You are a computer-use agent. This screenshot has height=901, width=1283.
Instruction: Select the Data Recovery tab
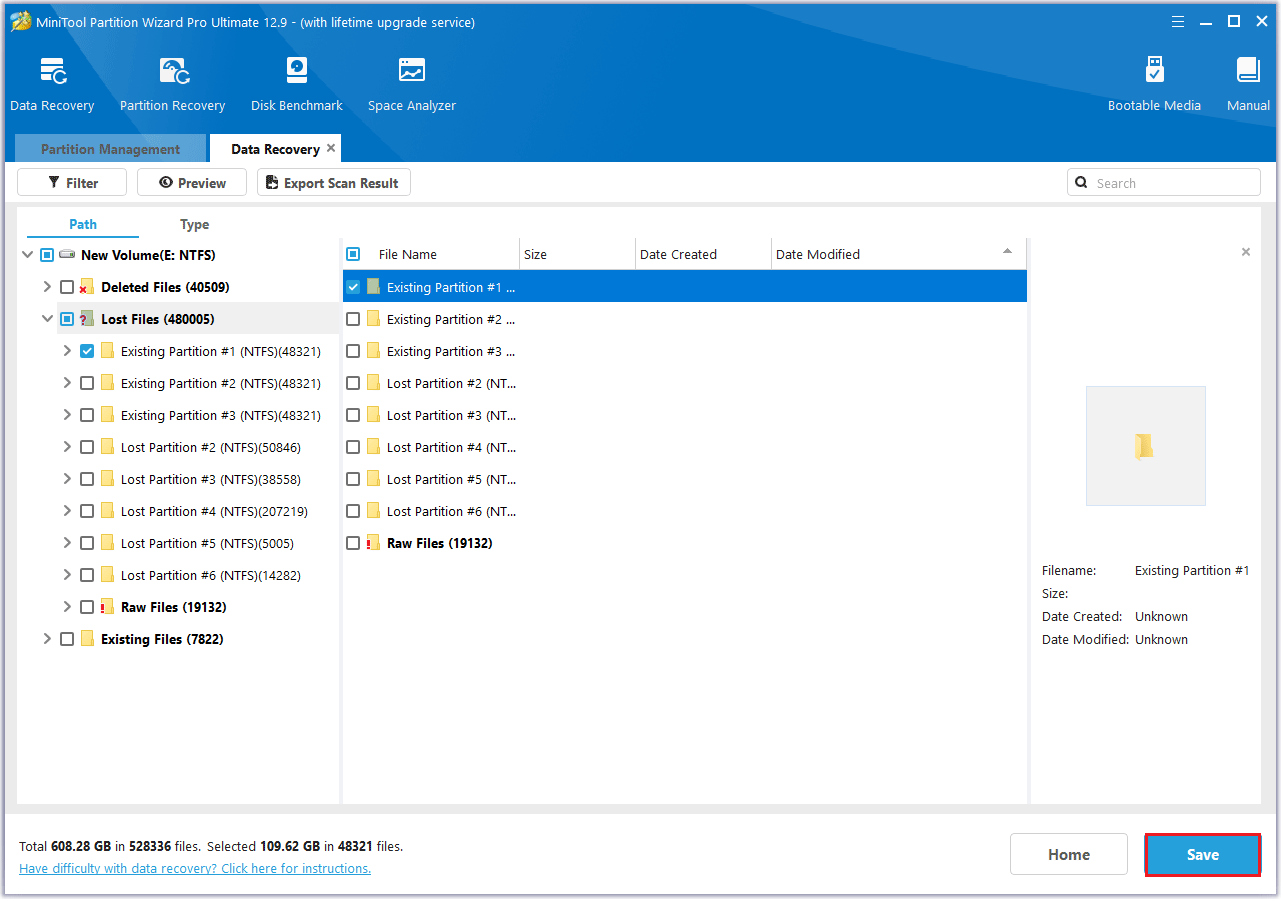click(275, 149)
